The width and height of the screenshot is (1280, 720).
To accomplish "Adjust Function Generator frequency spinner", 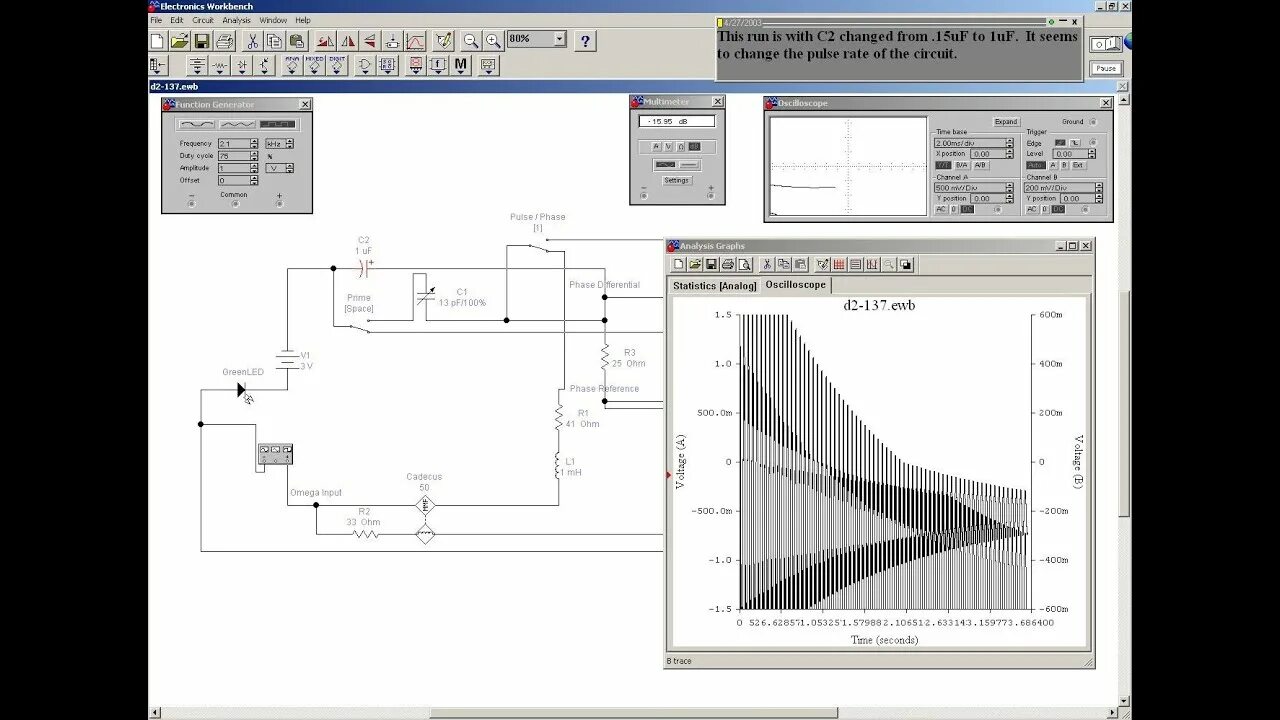I will (x=254, y=144).
